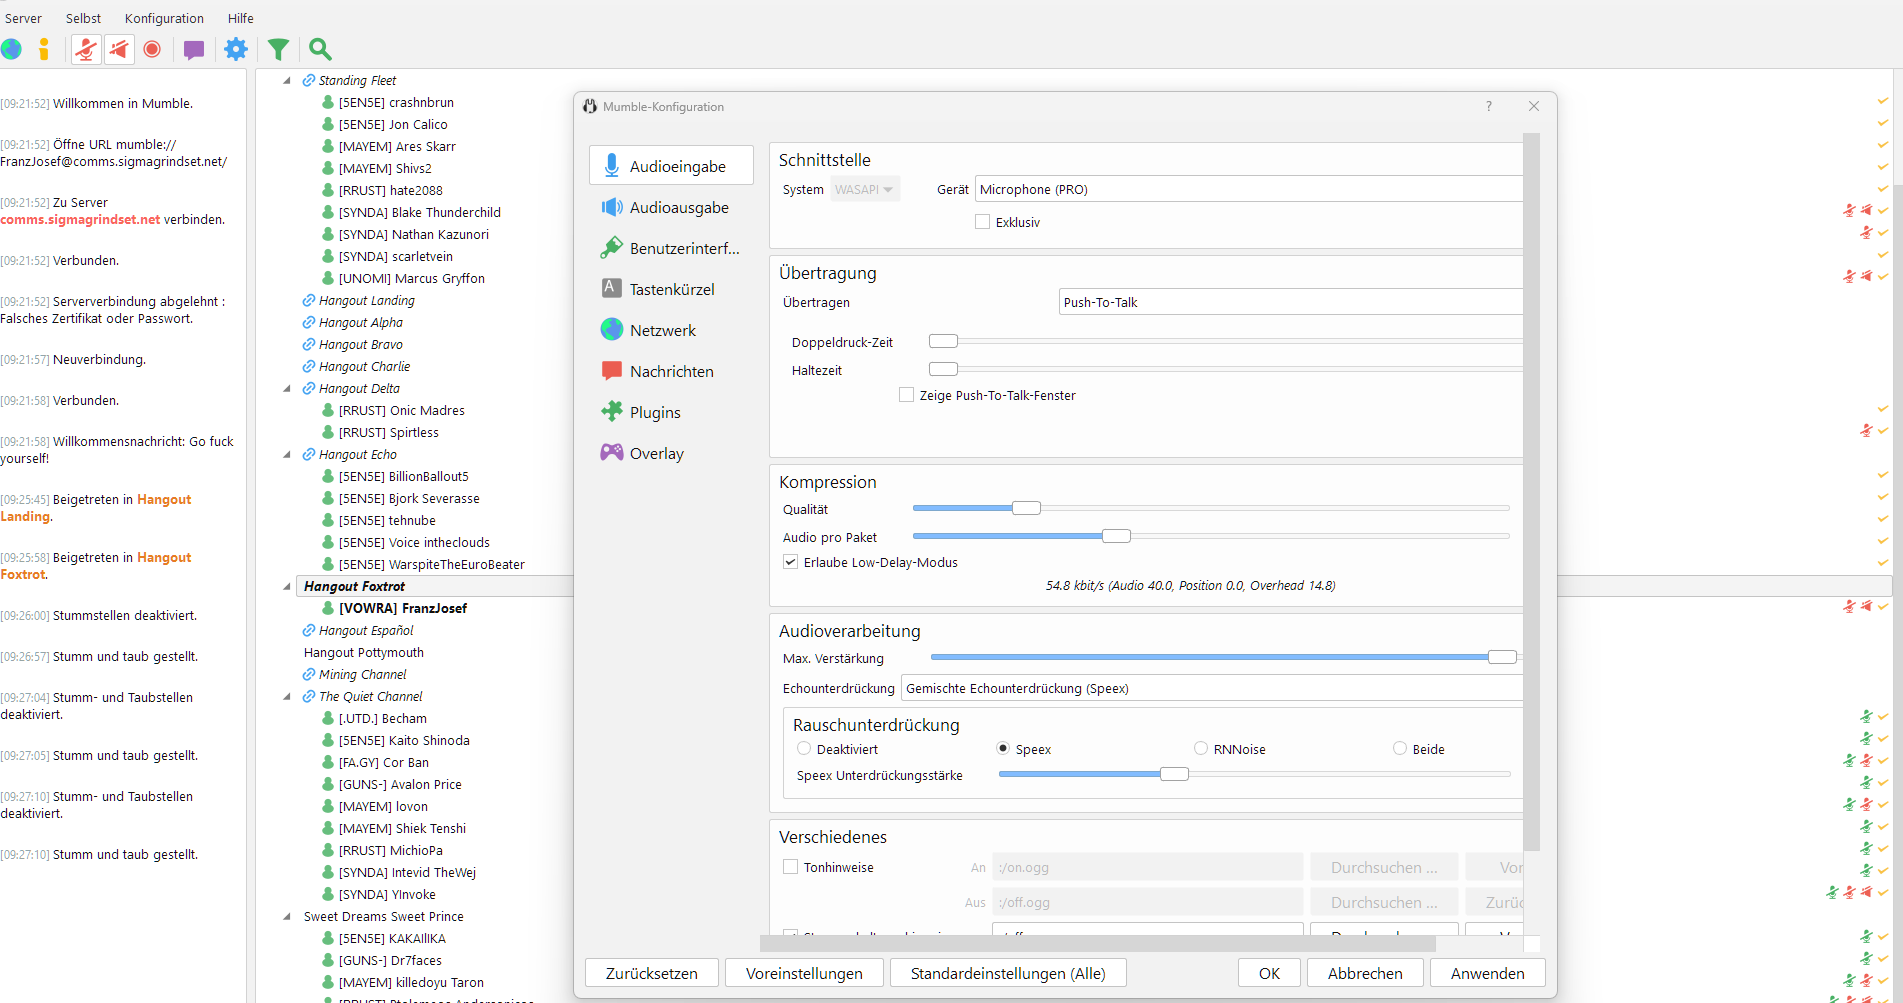This screenshot has width=1903, height=1003.
Task: Select the Beide radio button
Action: [x=1400, y=748]
